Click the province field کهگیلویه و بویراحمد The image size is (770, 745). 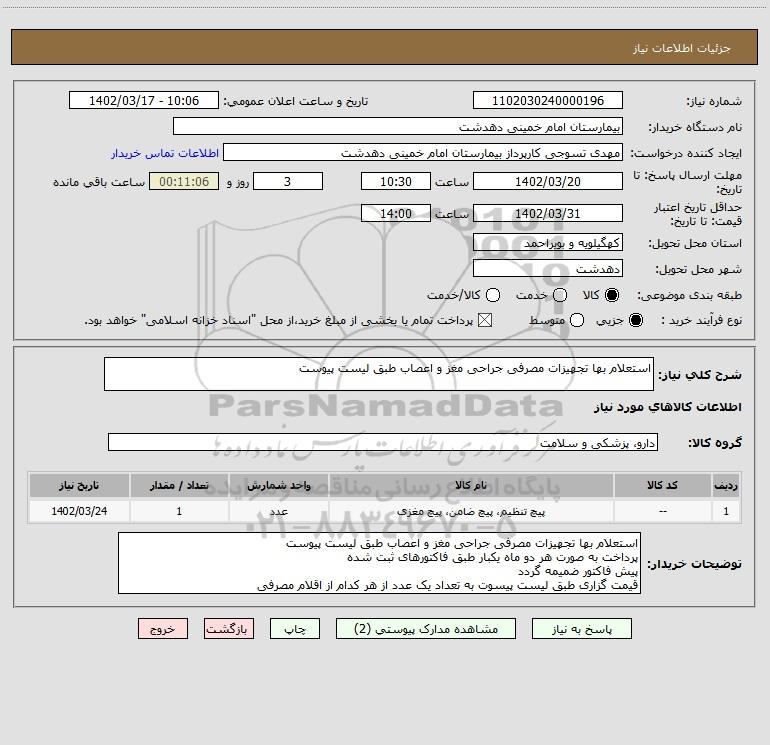pyautogui.click(x=548, y=242)
